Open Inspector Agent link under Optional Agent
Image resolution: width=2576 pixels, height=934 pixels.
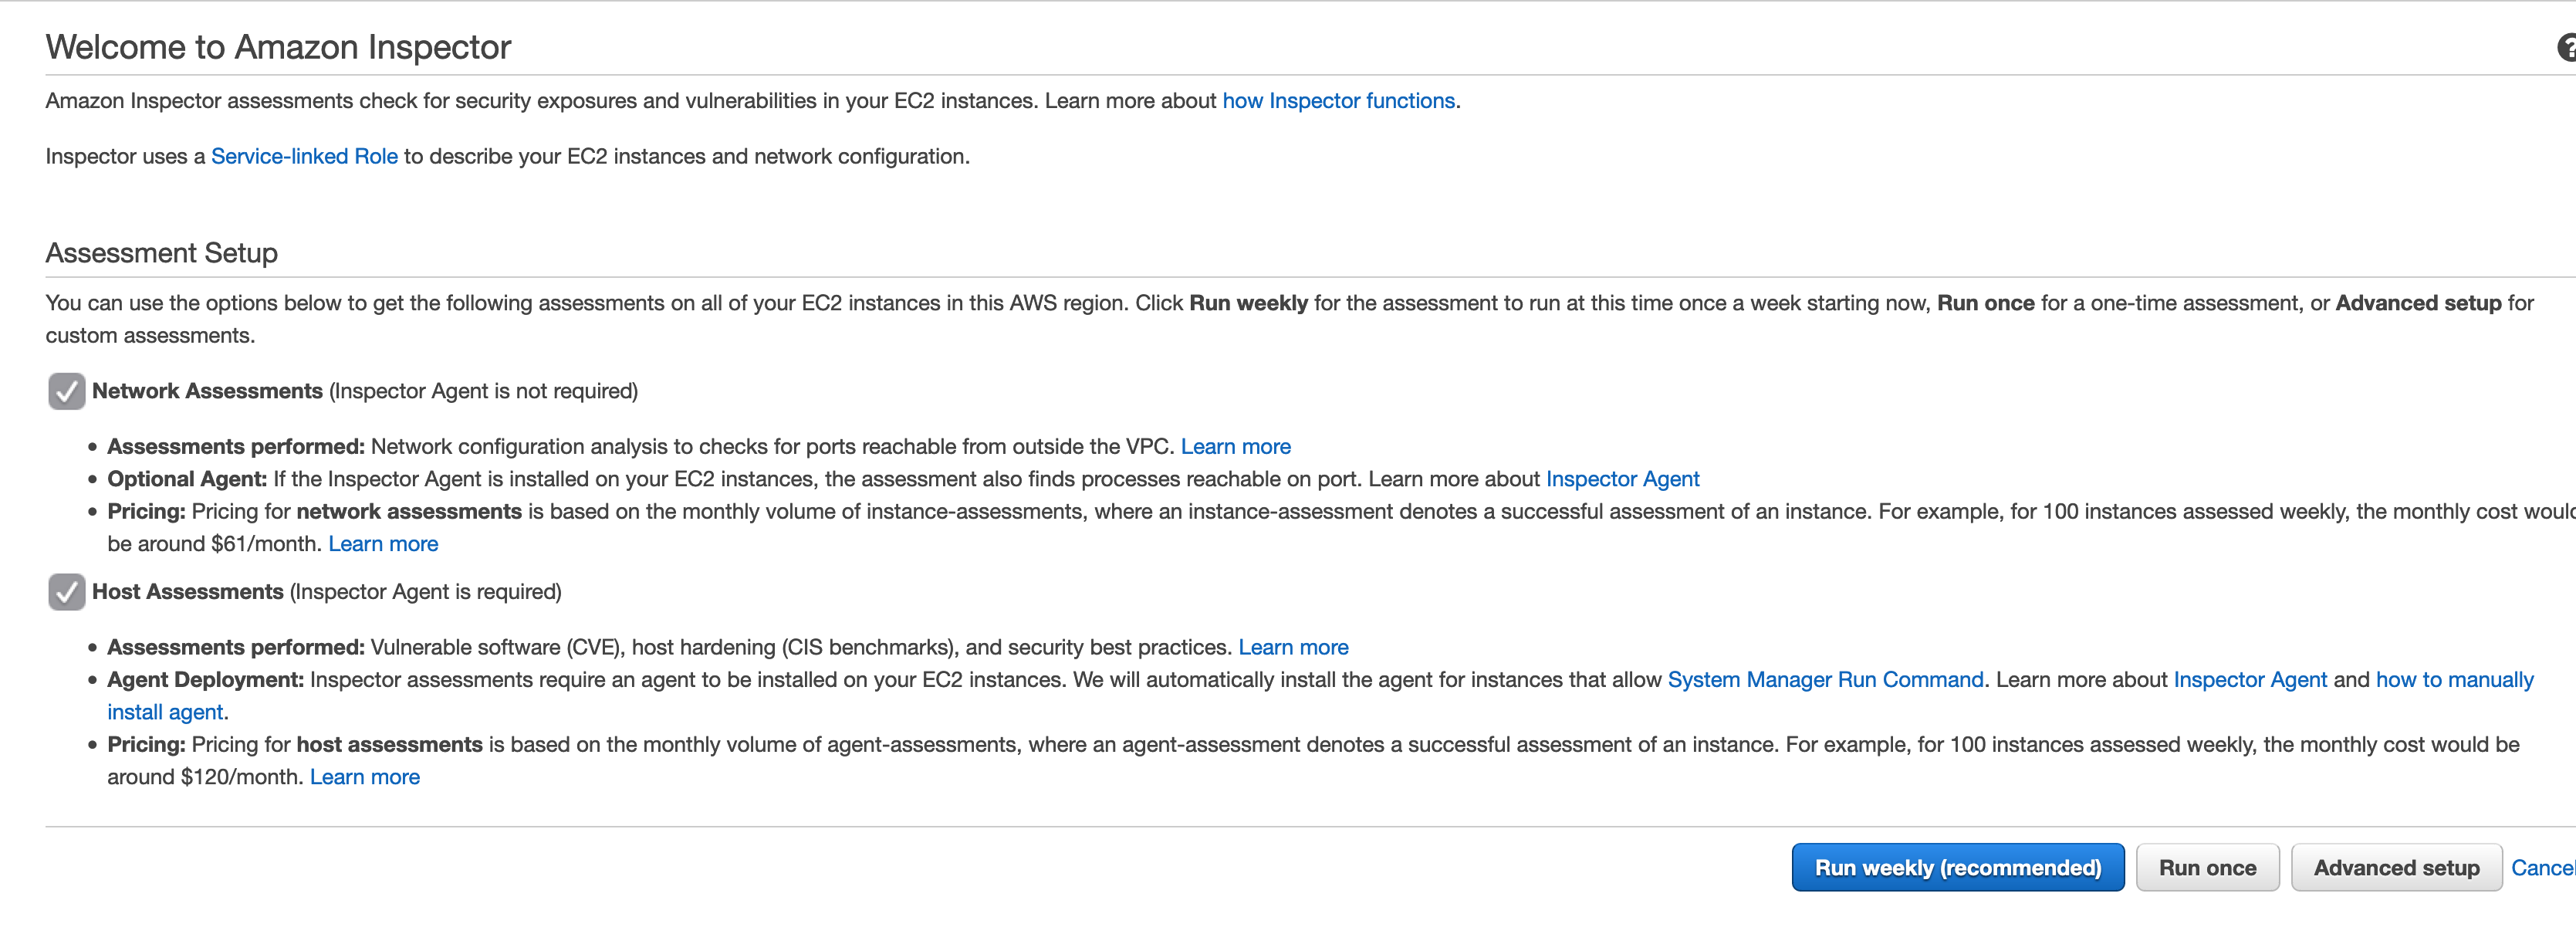point(1622,479)
